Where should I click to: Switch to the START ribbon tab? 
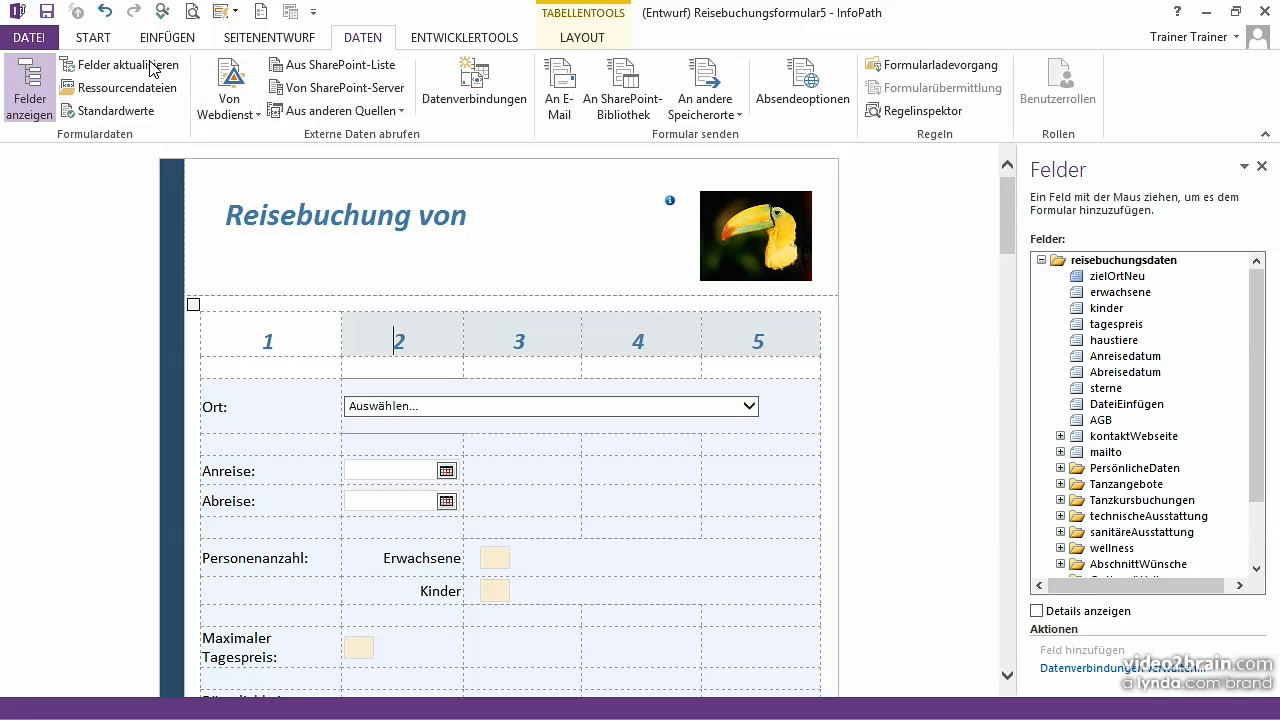93,38
